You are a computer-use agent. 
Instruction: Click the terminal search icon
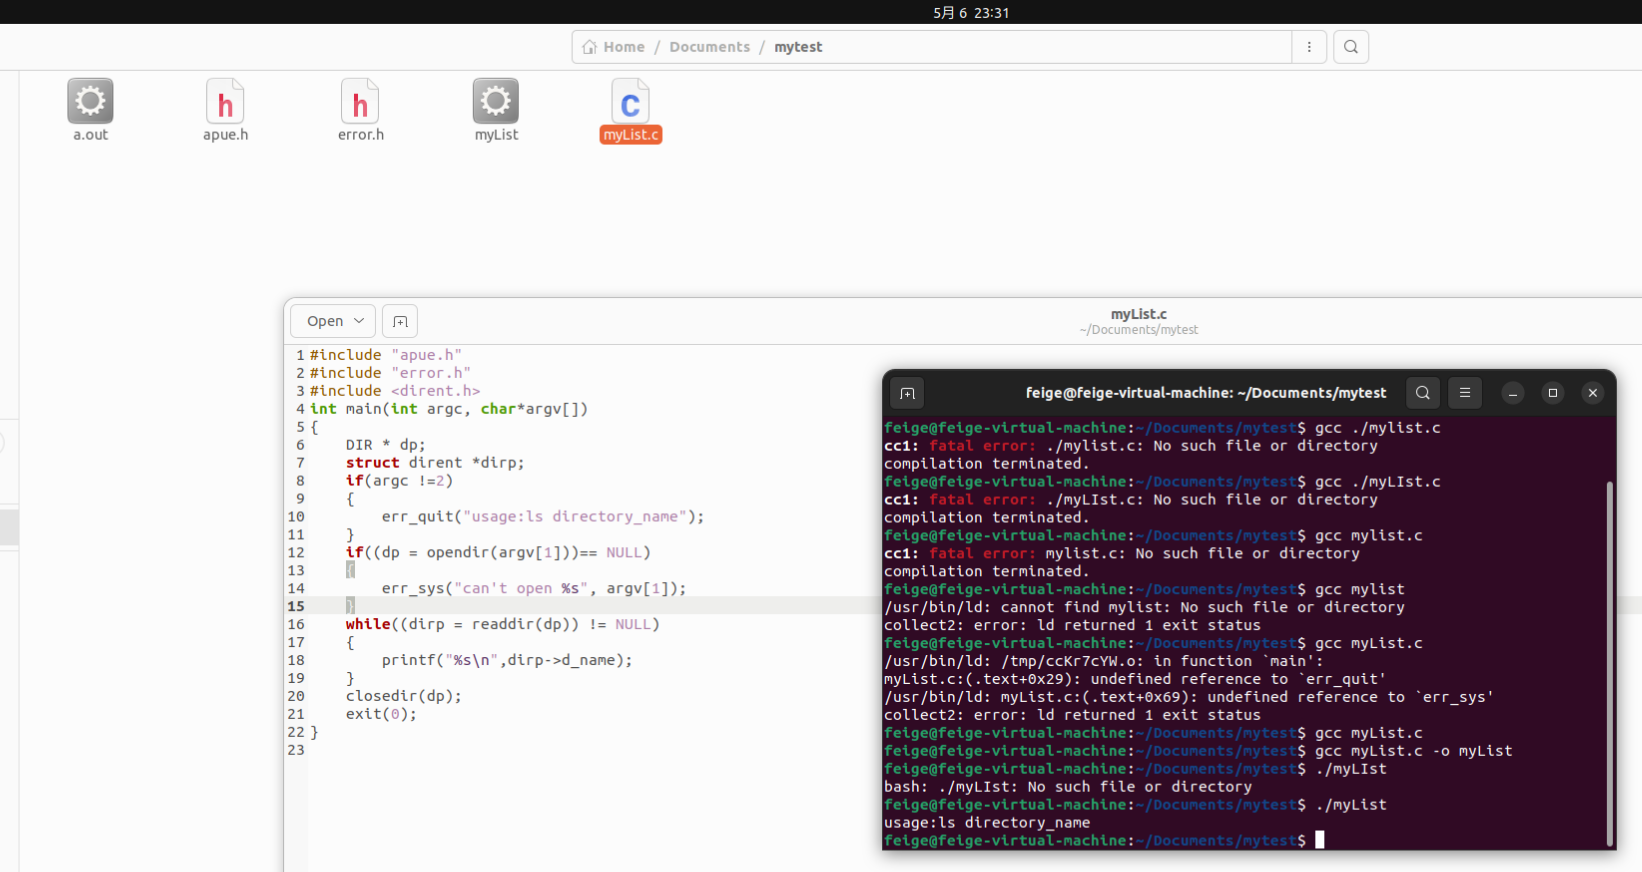point(1423,393)
